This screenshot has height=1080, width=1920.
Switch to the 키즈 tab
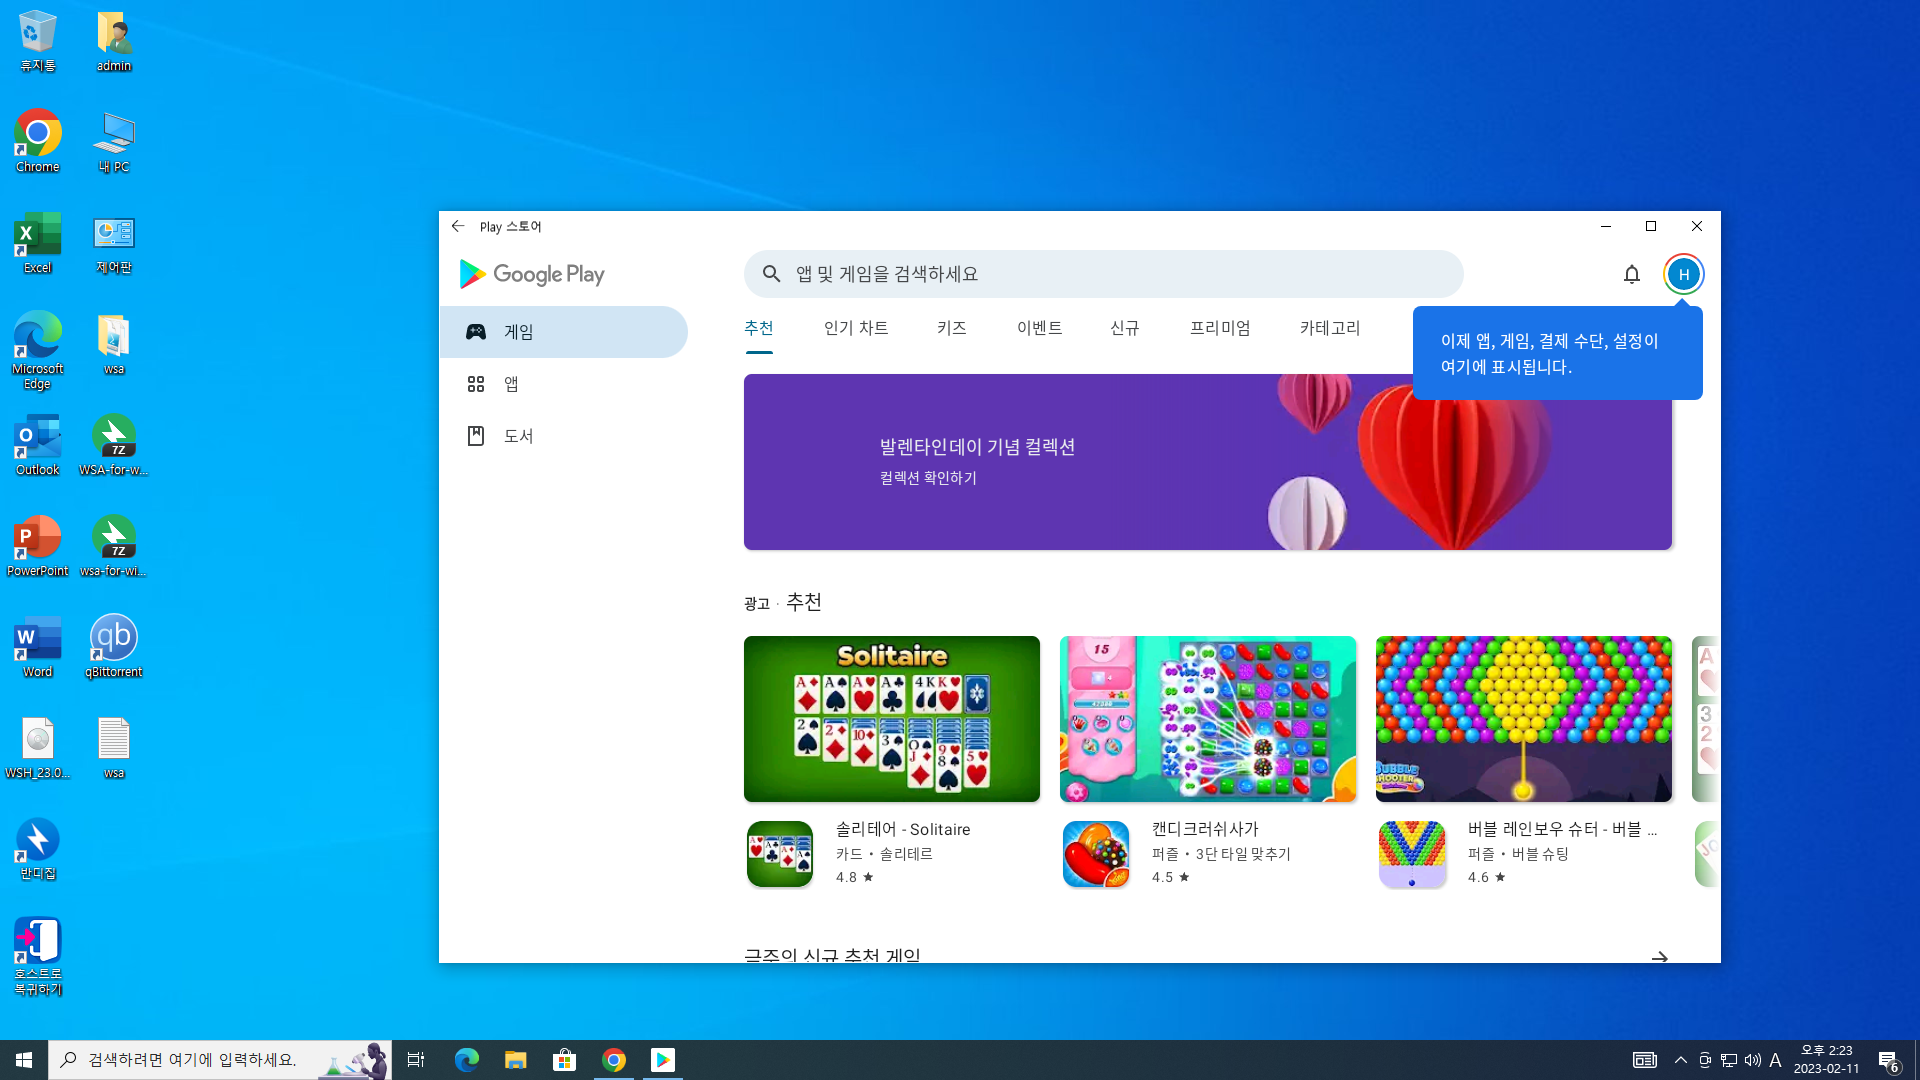pyautogui.click(x=952, y=329)
